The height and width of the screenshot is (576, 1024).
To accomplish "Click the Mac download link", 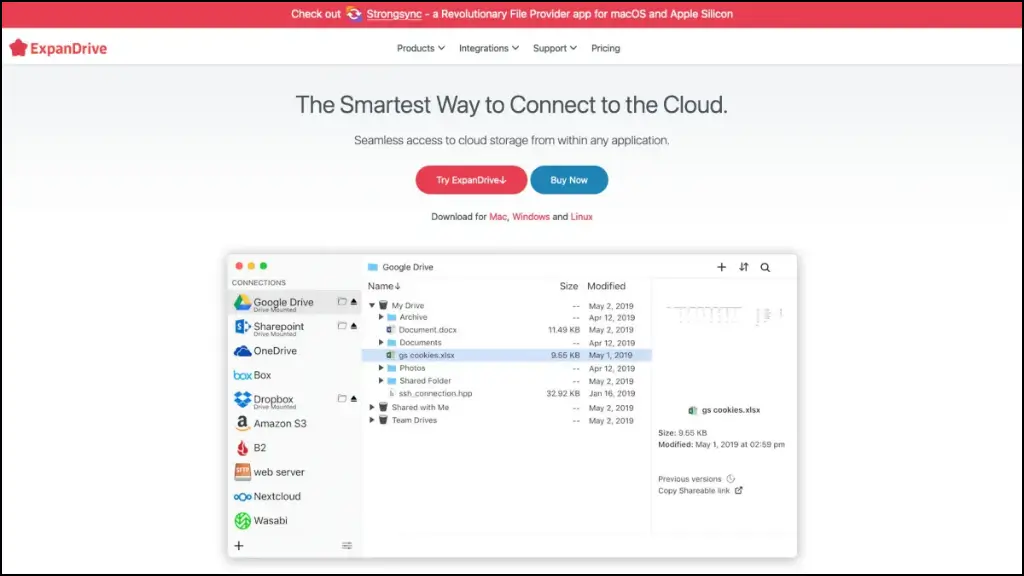I will [x=498, y=217].
